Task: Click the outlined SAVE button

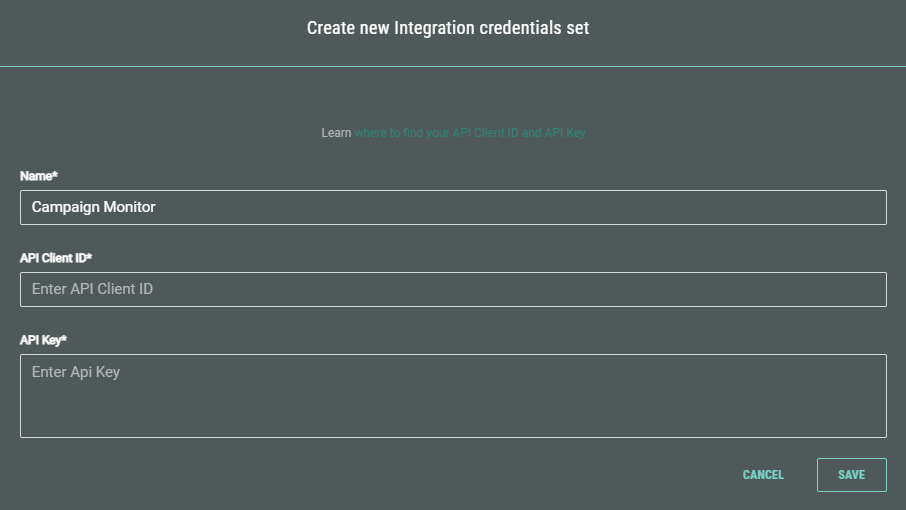Action: [851, 475]
